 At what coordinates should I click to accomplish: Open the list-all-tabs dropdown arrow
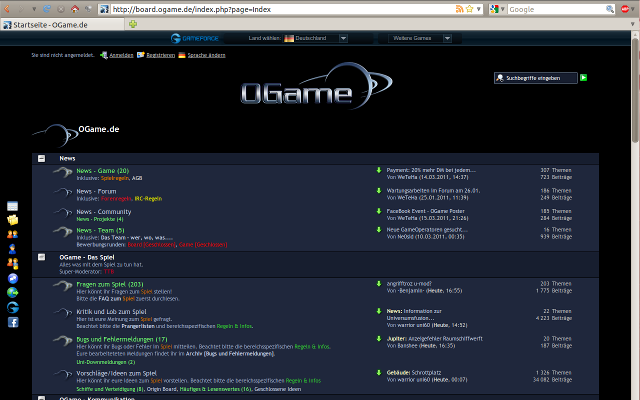(x=633, y=24)
